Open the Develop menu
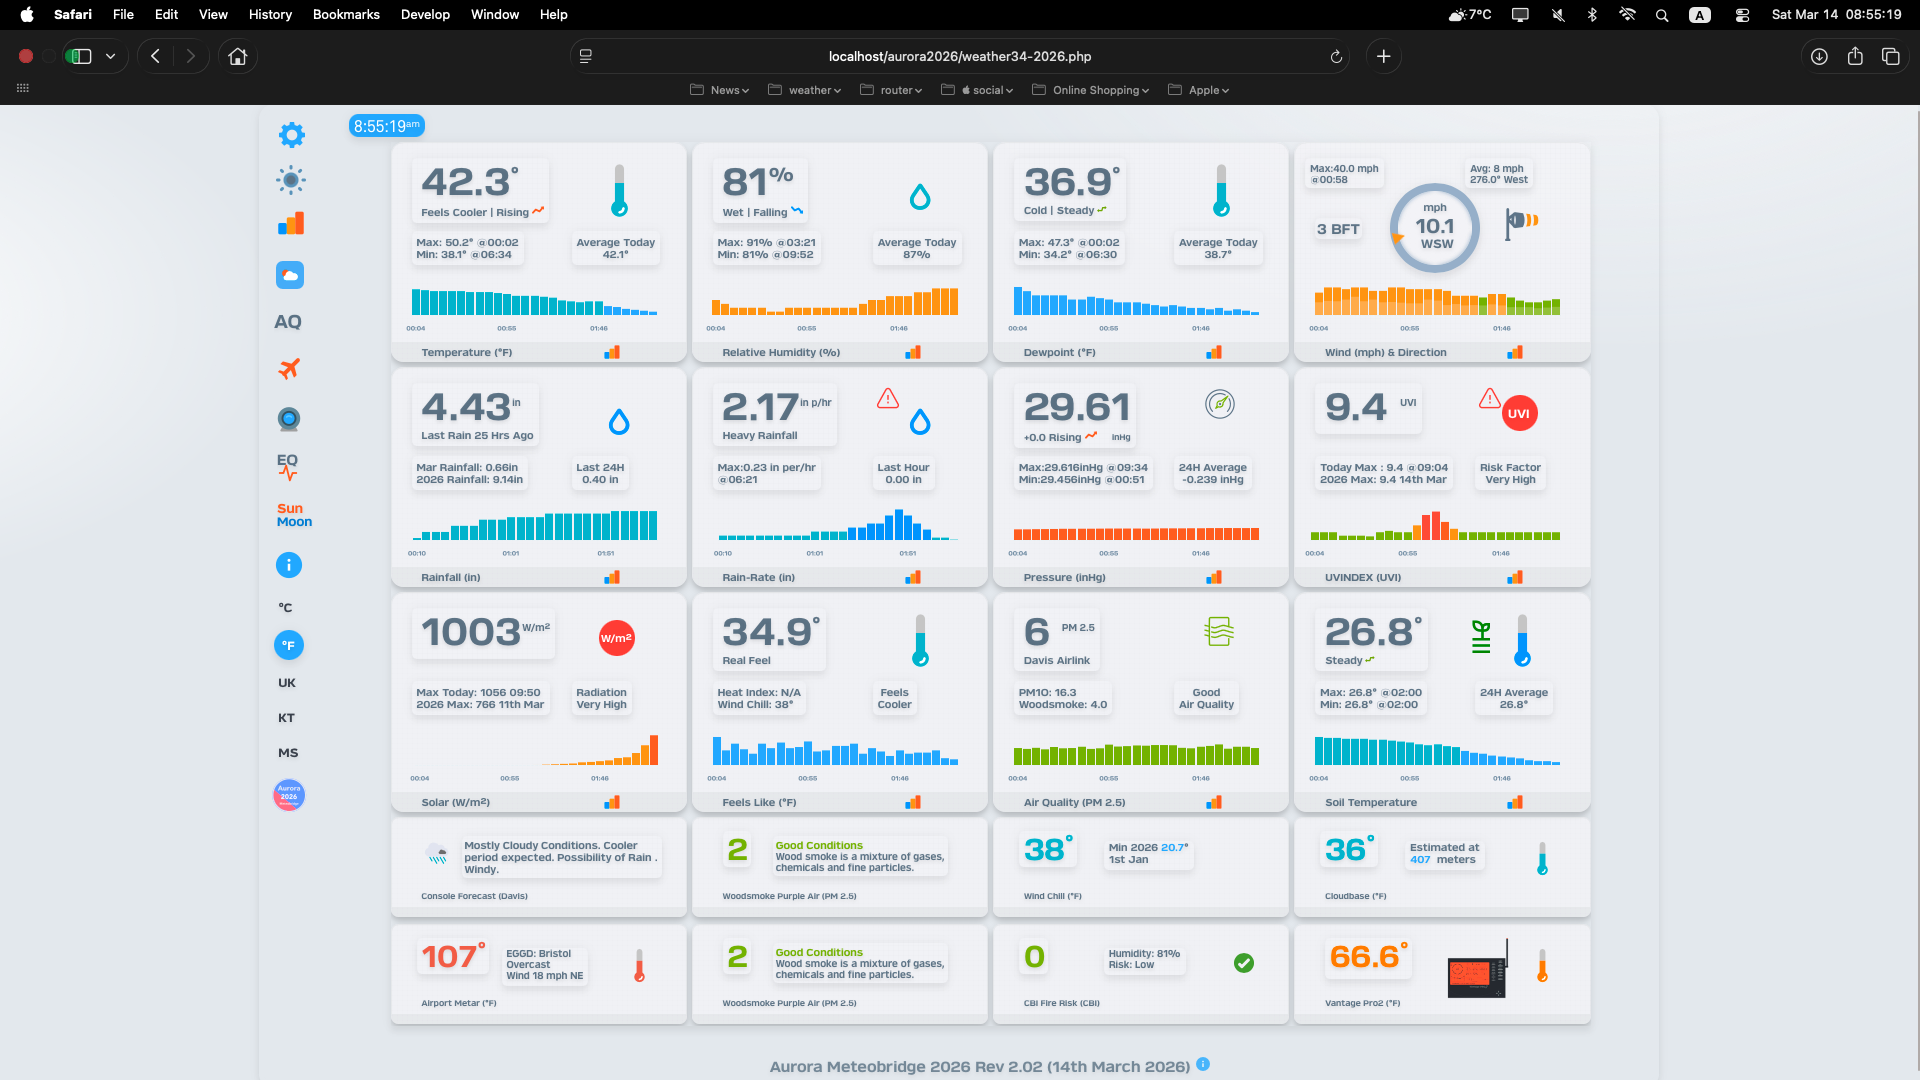 click(x=425, y=15)
